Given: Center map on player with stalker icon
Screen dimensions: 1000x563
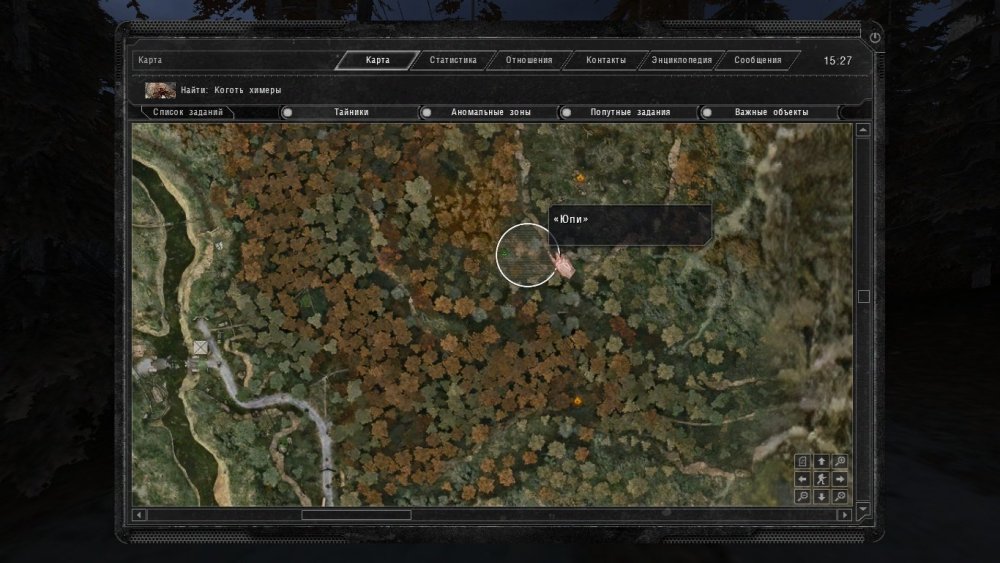Looking at the screenshot, I should coord(821,479).
